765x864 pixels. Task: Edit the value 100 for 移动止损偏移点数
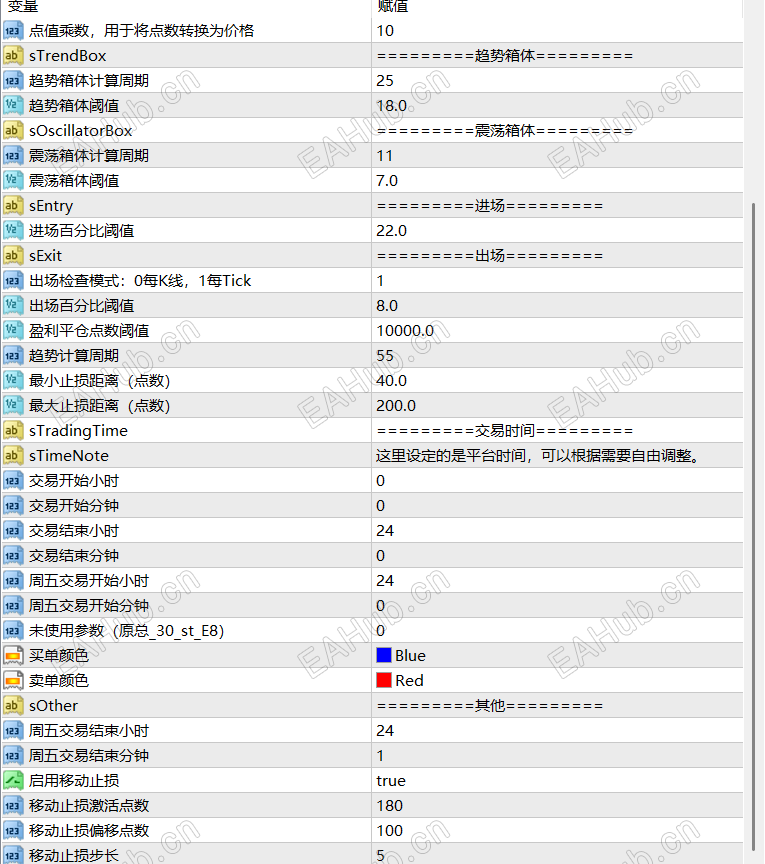tap(389, 830)
